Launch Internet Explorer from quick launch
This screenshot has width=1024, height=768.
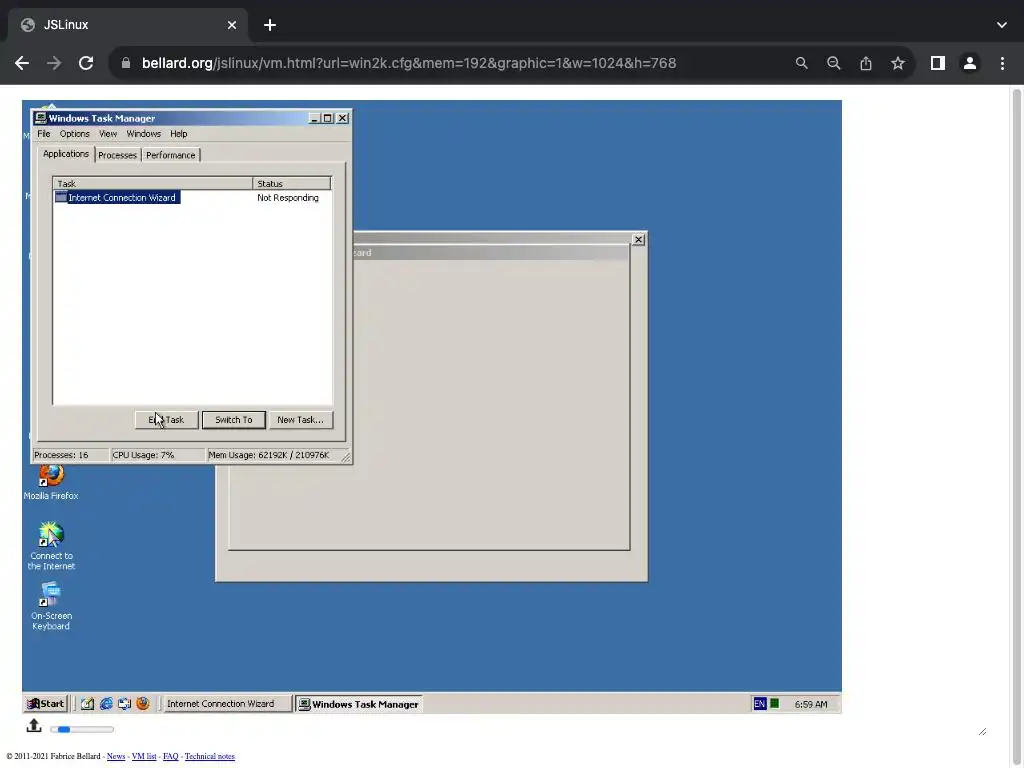(x=106, y=703)
